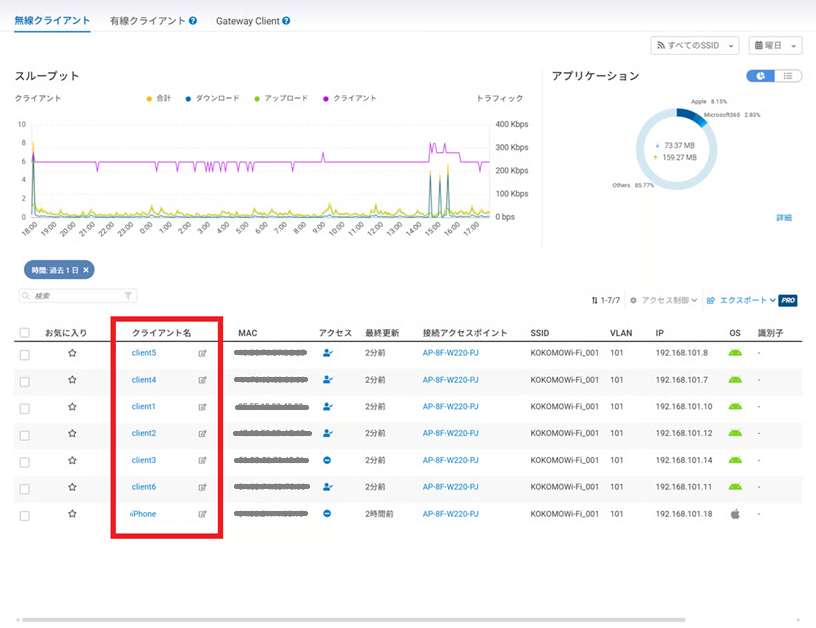The image size is (816, 628).
Task: Star client4 as a favorite
Action: pos(72,380)
